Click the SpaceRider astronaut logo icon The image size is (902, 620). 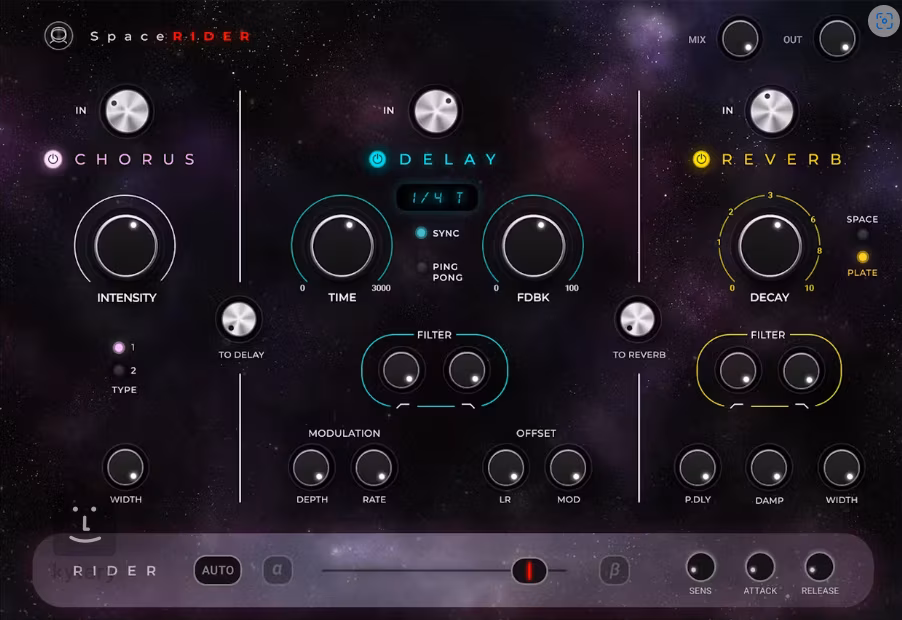pyautogui.click(x=59, y=36)
